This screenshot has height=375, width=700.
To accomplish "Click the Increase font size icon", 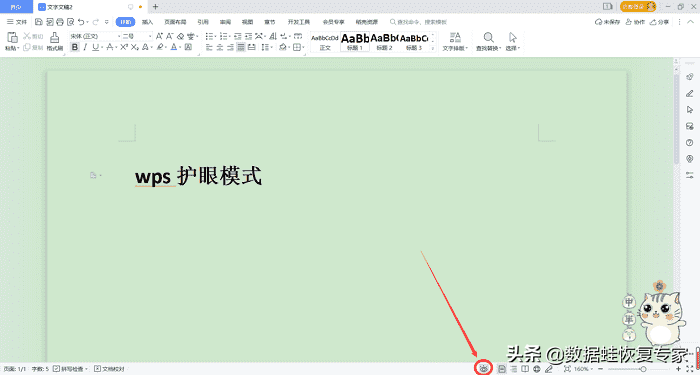I will click(x=160, y=36).
